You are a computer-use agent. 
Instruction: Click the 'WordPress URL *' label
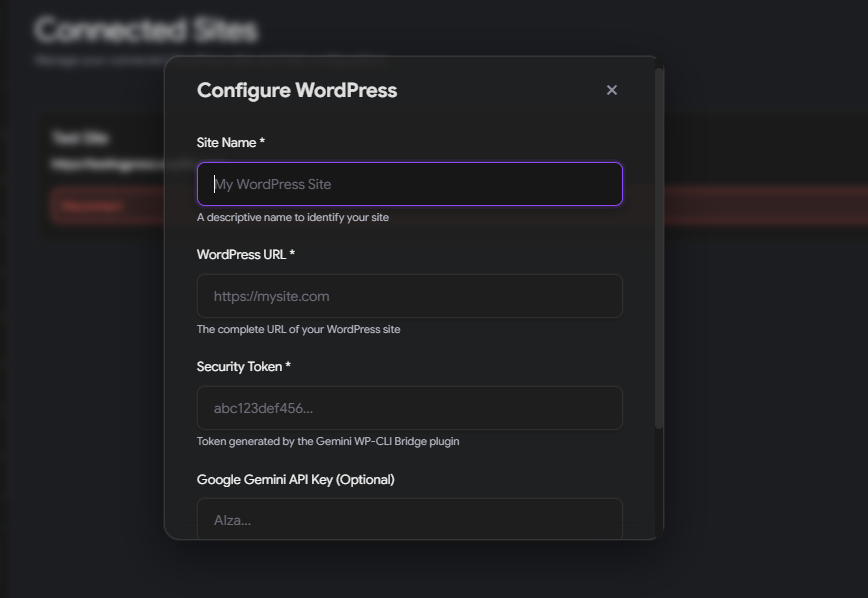point(246,255)
